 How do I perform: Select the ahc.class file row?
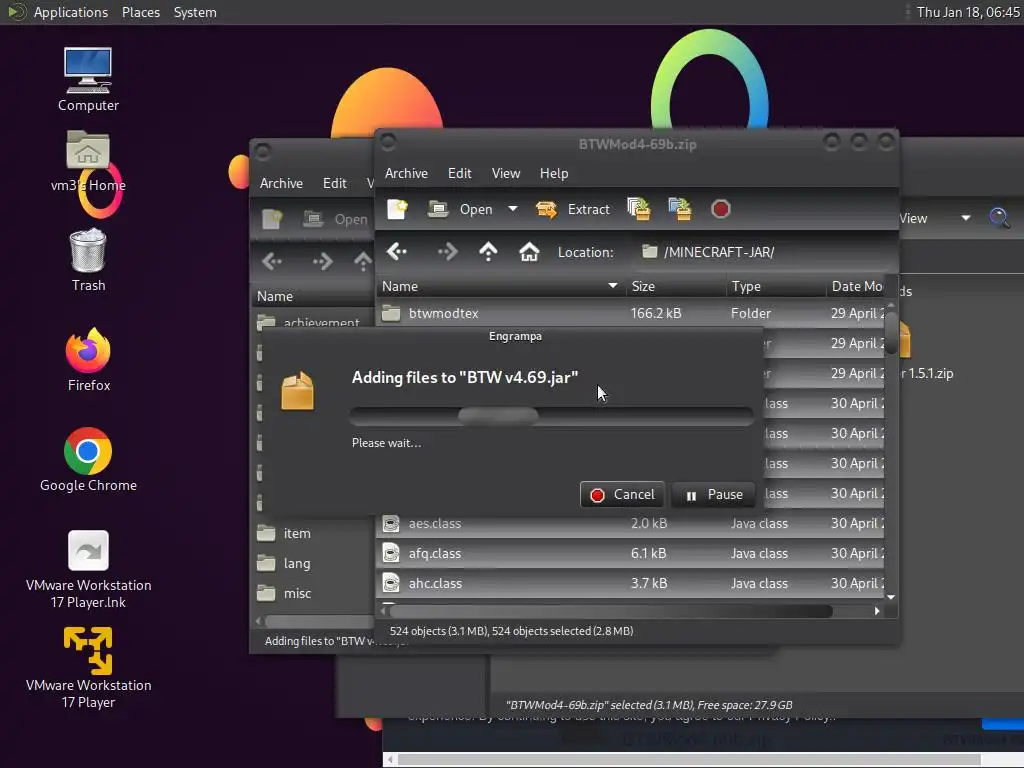point(630,584)
